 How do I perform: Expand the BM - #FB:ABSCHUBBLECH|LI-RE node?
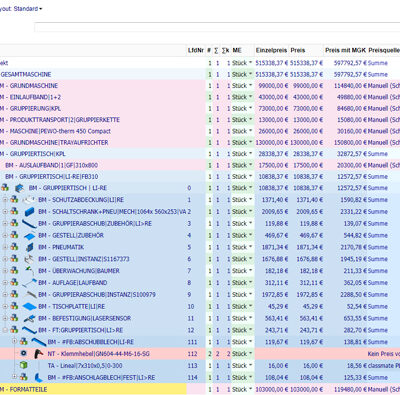click(14, 341)
